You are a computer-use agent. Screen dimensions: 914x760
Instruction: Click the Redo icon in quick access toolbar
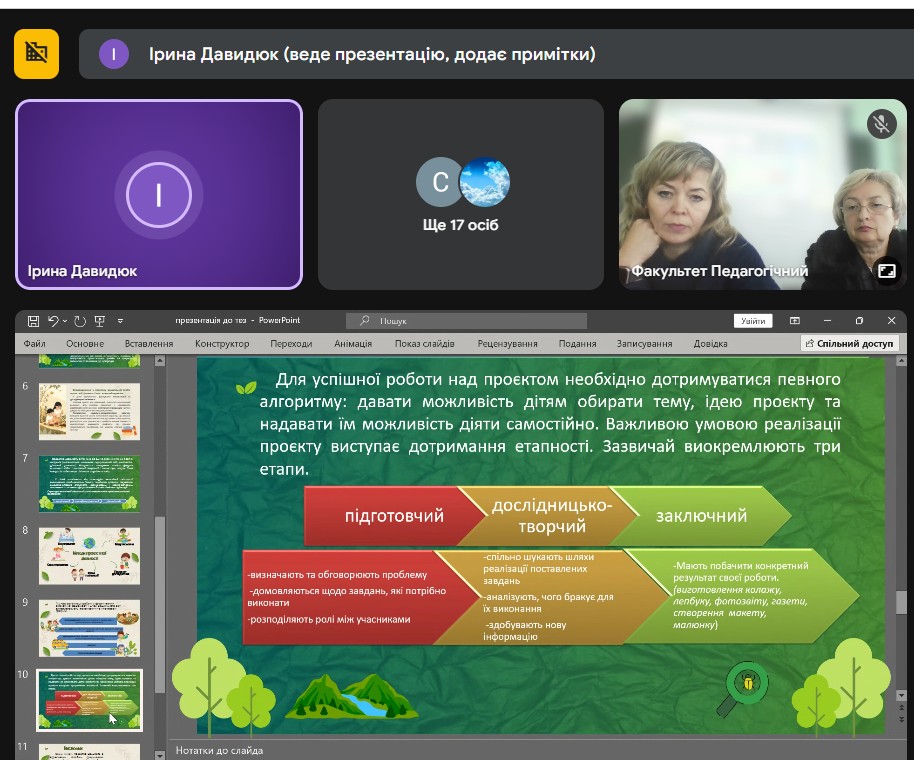coord(80,321)
